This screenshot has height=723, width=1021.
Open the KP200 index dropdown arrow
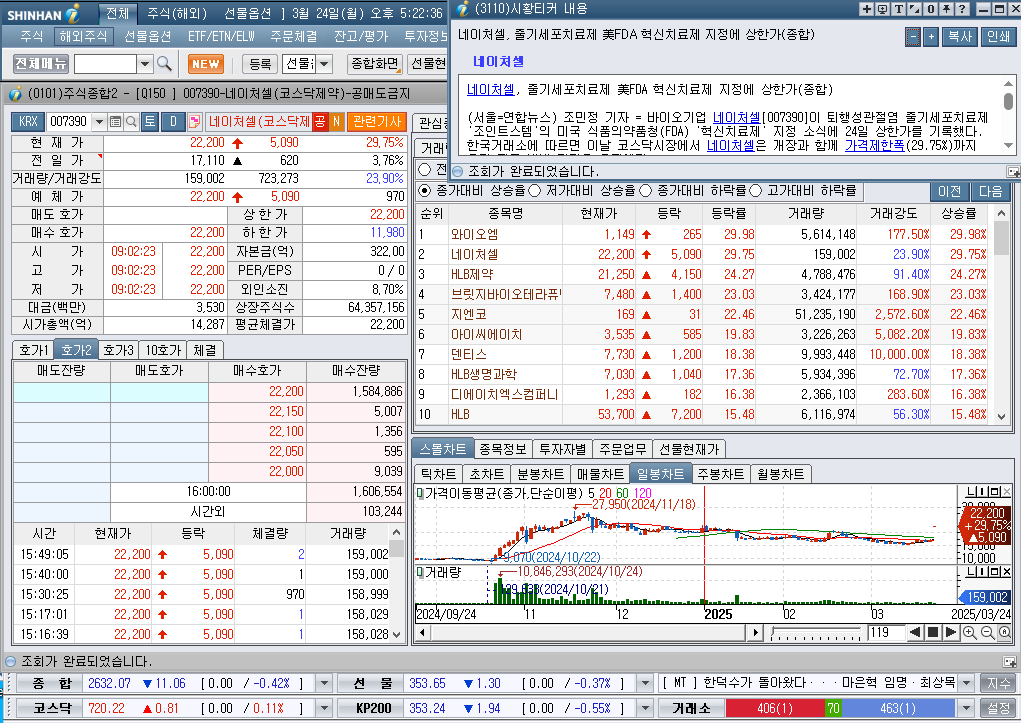coord(645,708)
